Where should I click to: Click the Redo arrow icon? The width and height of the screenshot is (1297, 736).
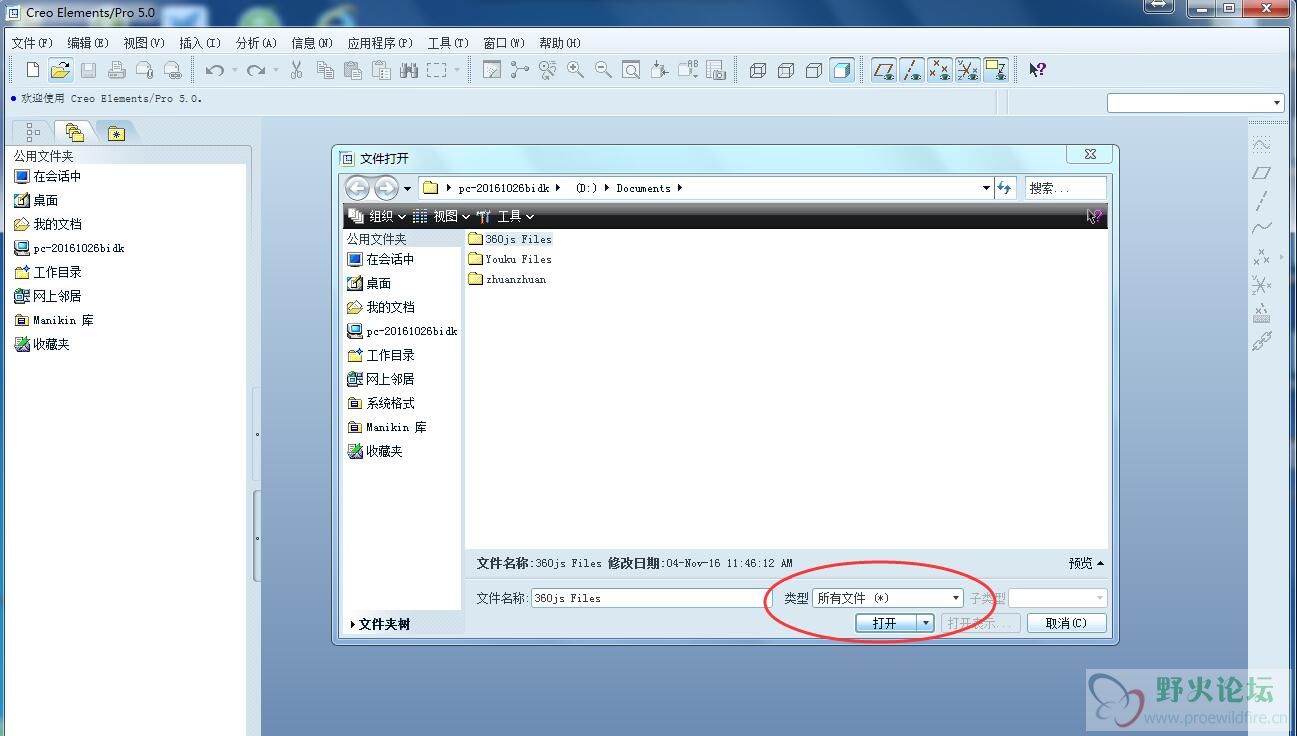coord(256,70)
